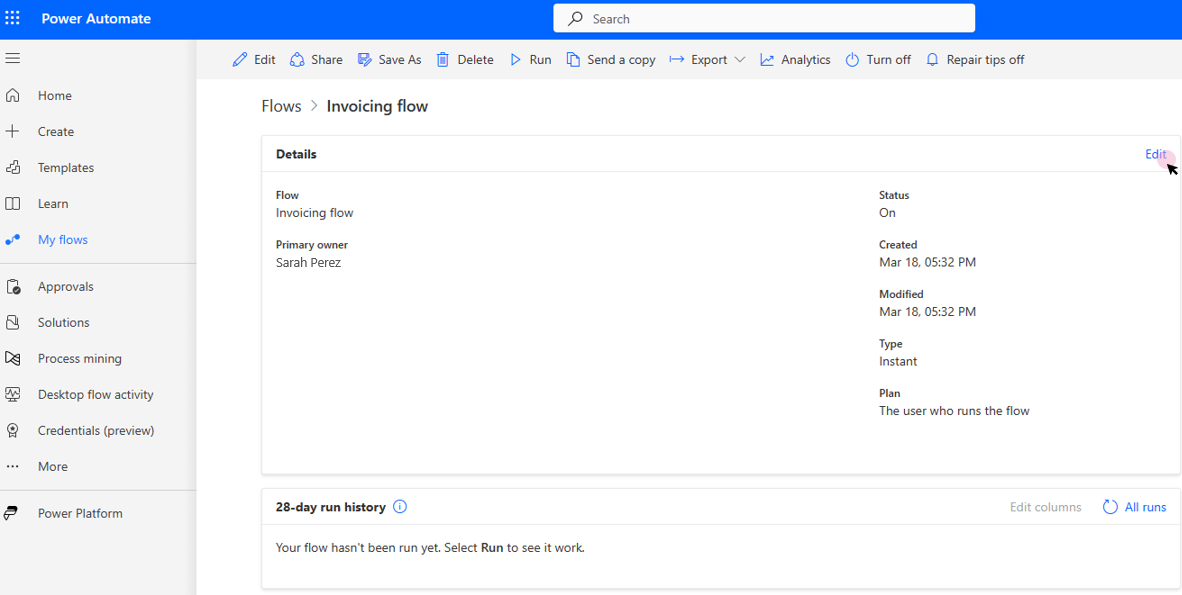Click the Share icon in command bar
The height and width of the screenshot is (595, 1182).
coord(297,60)
